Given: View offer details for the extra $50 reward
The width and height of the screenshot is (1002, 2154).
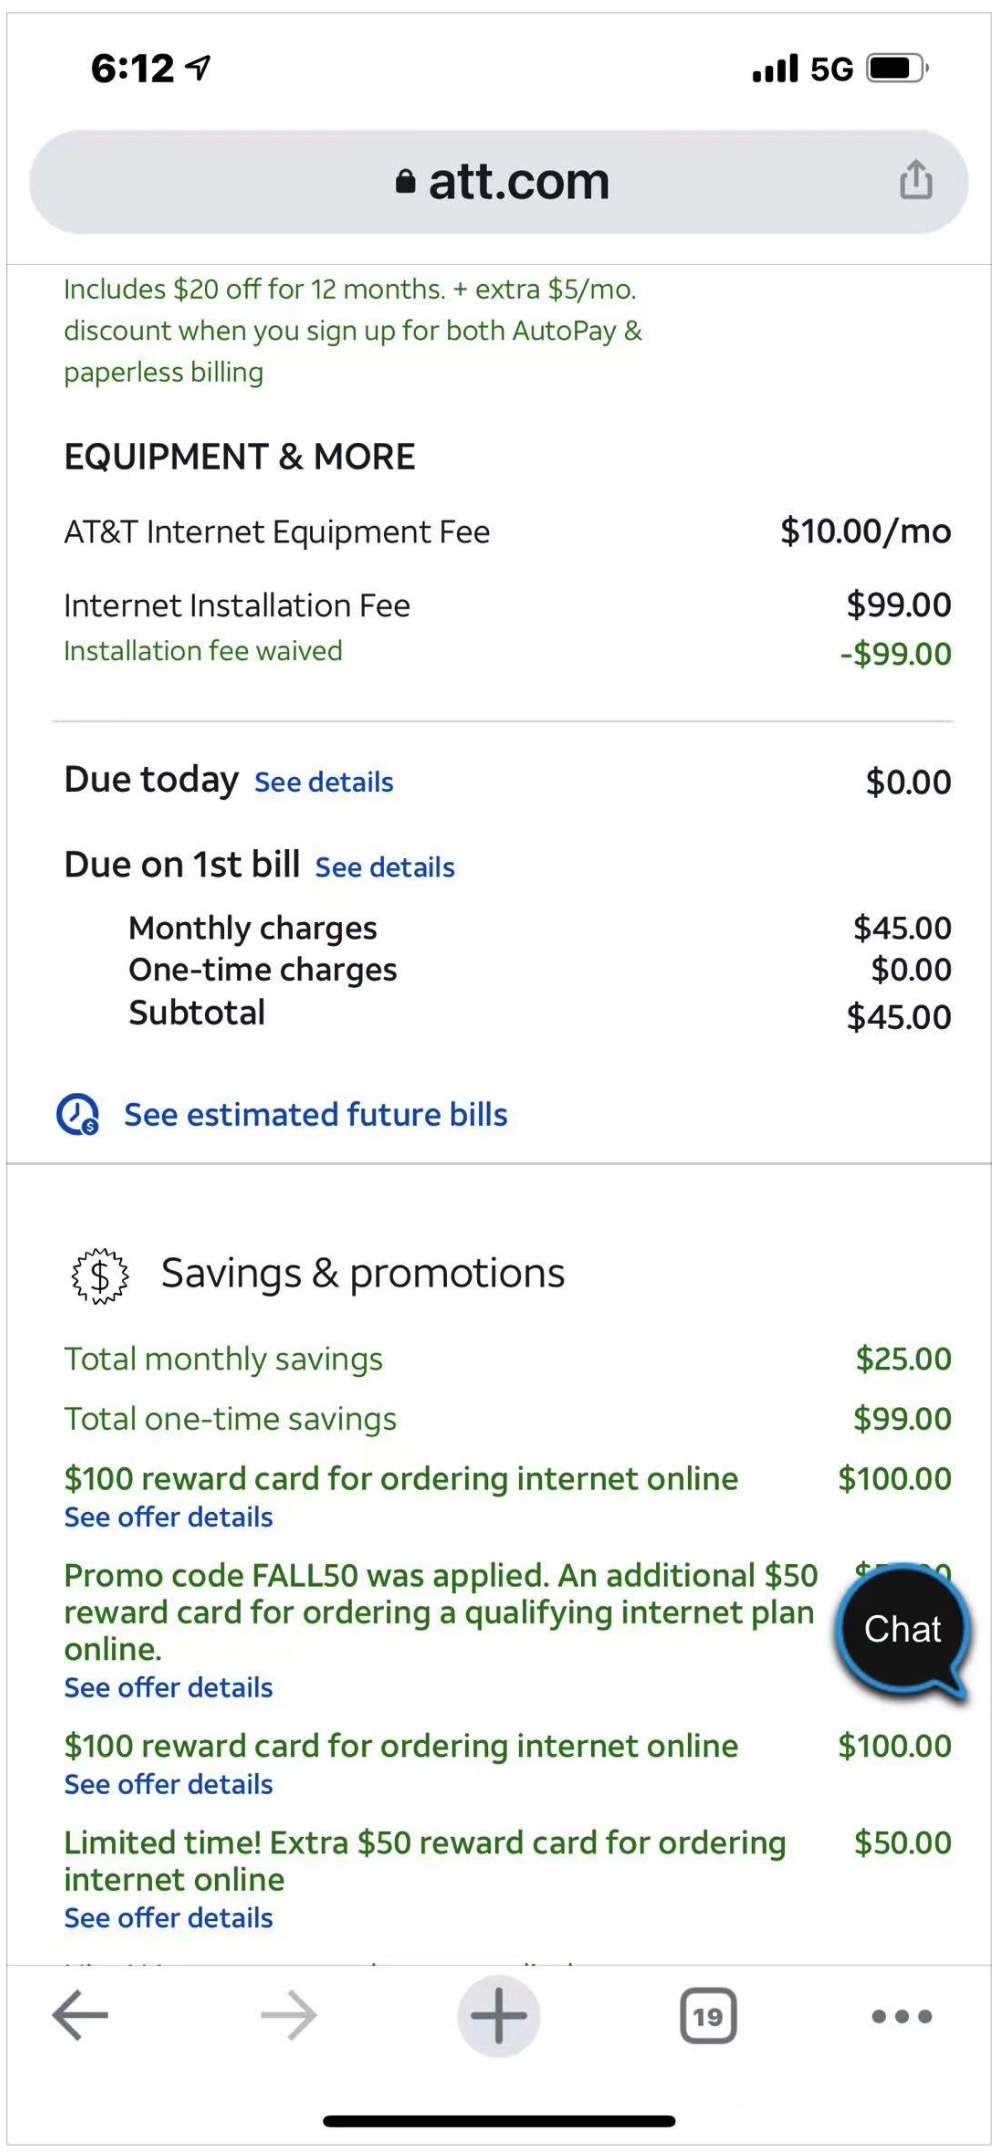Looking at the screenshot, I should (167, 1918).
